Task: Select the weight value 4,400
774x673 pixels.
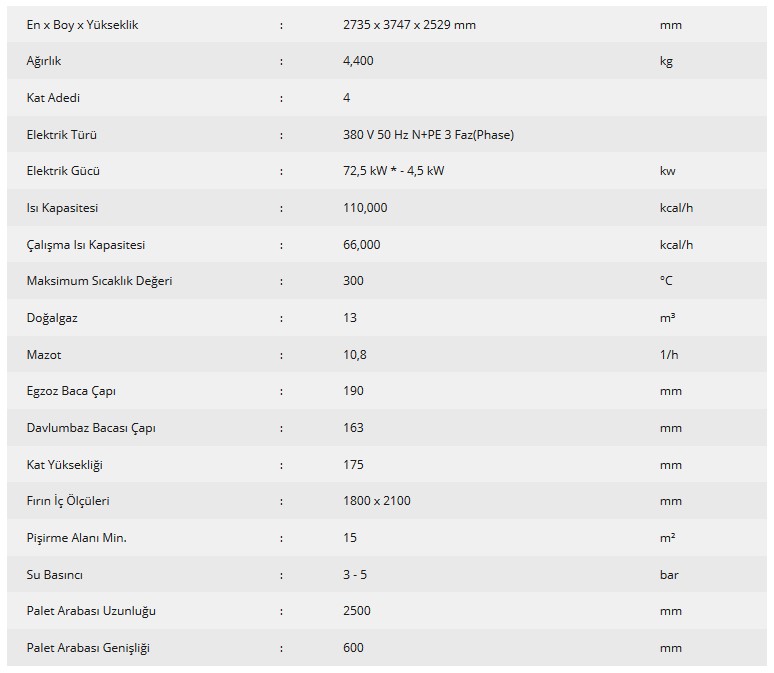Action: [x=358, y=61]
